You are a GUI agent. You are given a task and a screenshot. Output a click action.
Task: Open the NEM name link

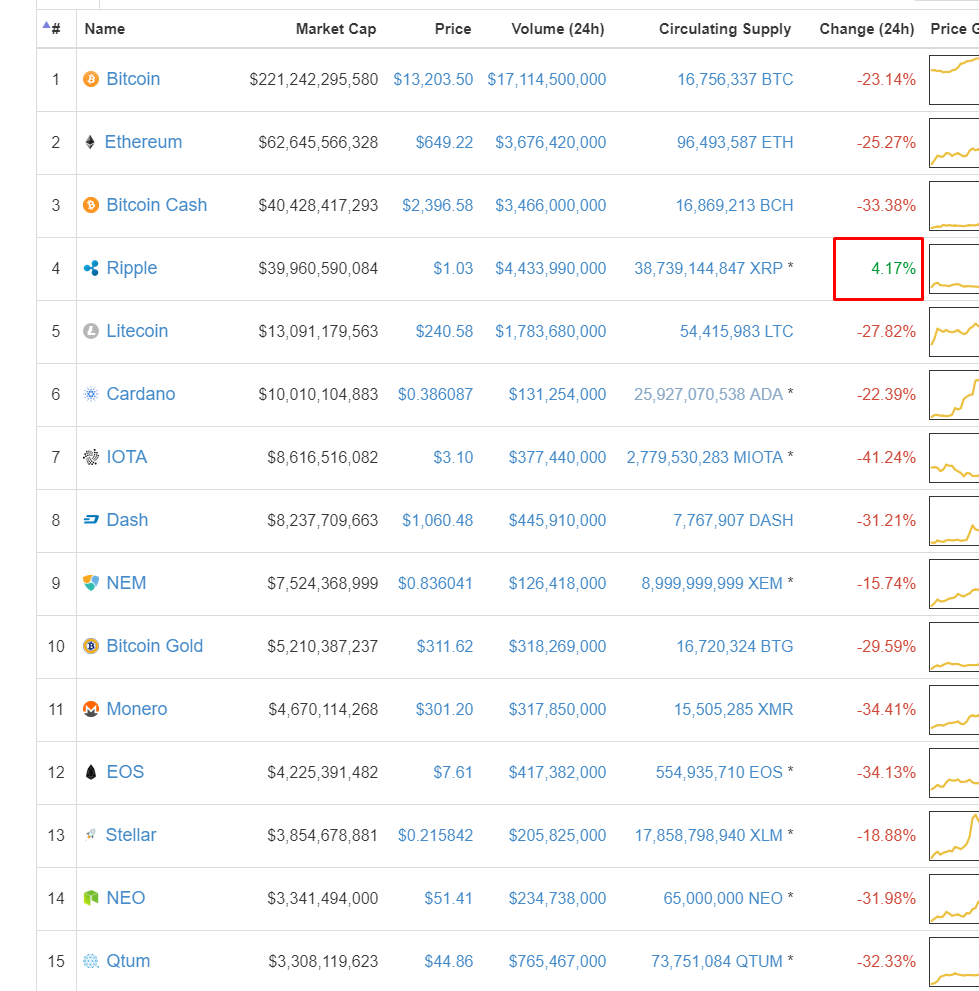pos(126,583)
